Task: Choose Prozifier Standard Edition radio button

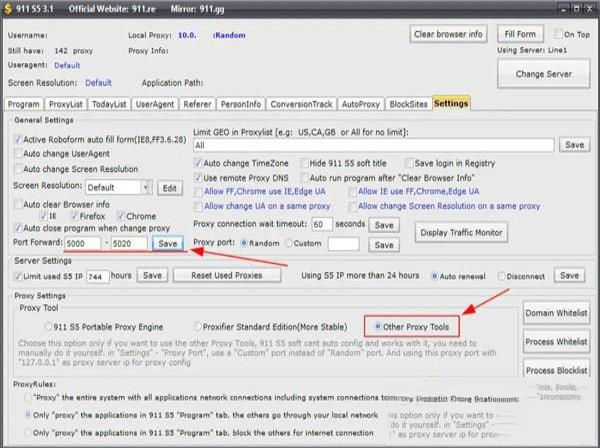Action: [x=198, y=326]
